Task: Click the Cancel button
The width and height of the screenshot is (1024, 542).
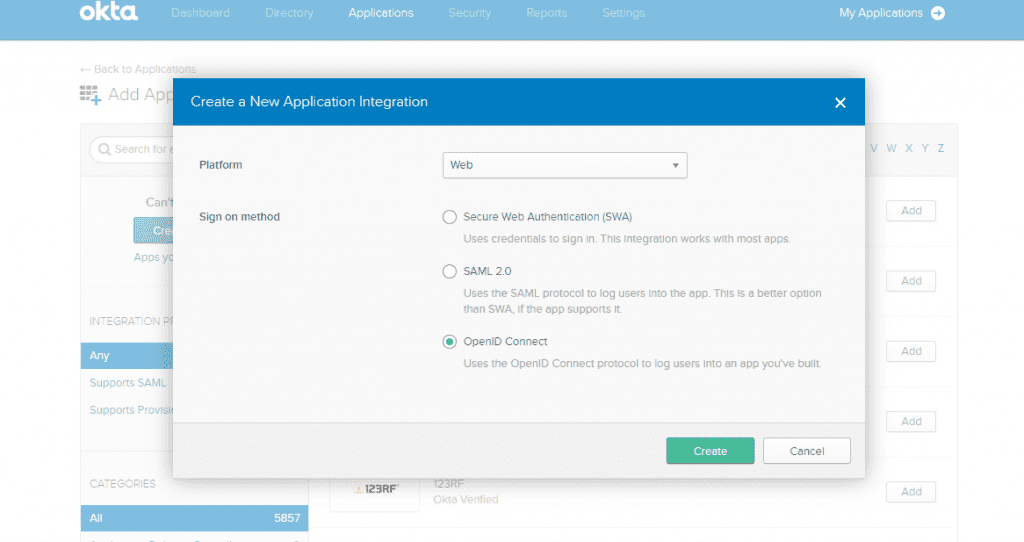Action: point(807,451)
